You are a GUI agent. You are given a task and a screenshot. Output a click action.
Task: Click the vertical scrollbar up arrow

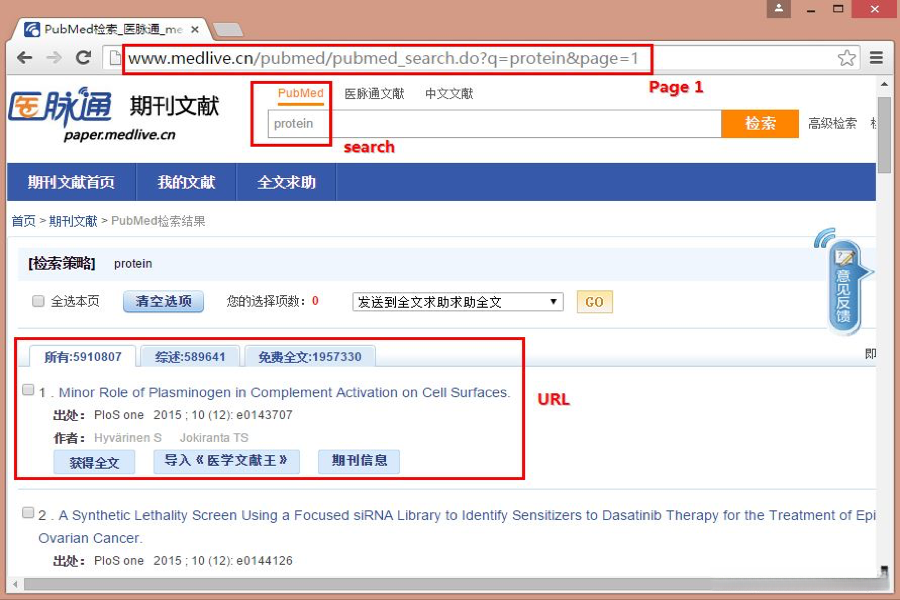884,85
